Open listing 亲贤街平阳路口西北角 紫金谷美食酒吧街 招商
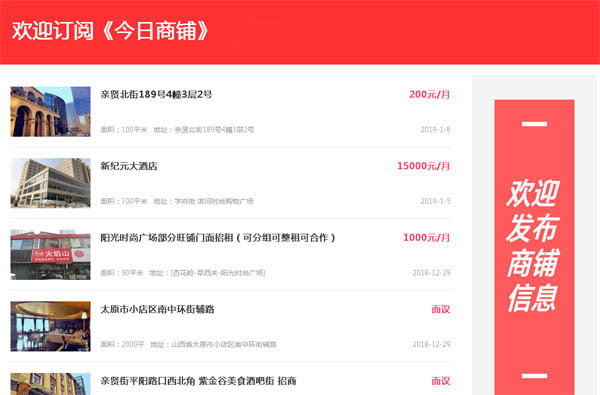The width and height of the screenshot is (600, 395). tap(198, 381)
